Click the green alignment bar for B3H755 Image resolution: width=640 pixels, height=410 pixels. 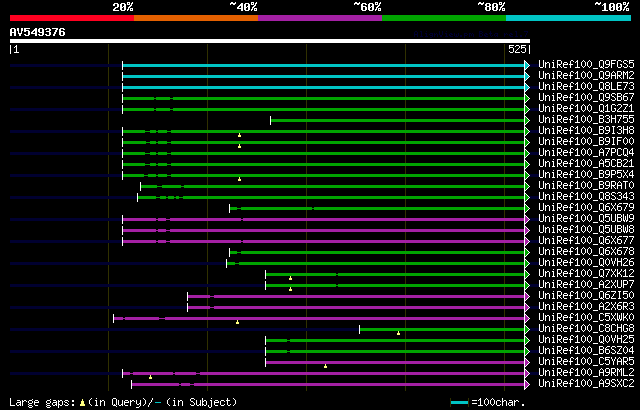(x=398, y=120)
